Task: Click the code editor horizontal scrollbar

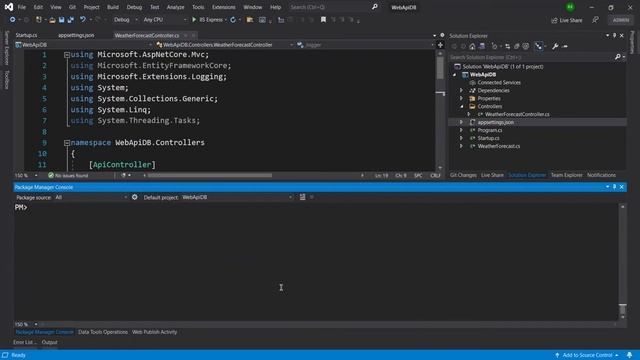Action: point(210,176)
